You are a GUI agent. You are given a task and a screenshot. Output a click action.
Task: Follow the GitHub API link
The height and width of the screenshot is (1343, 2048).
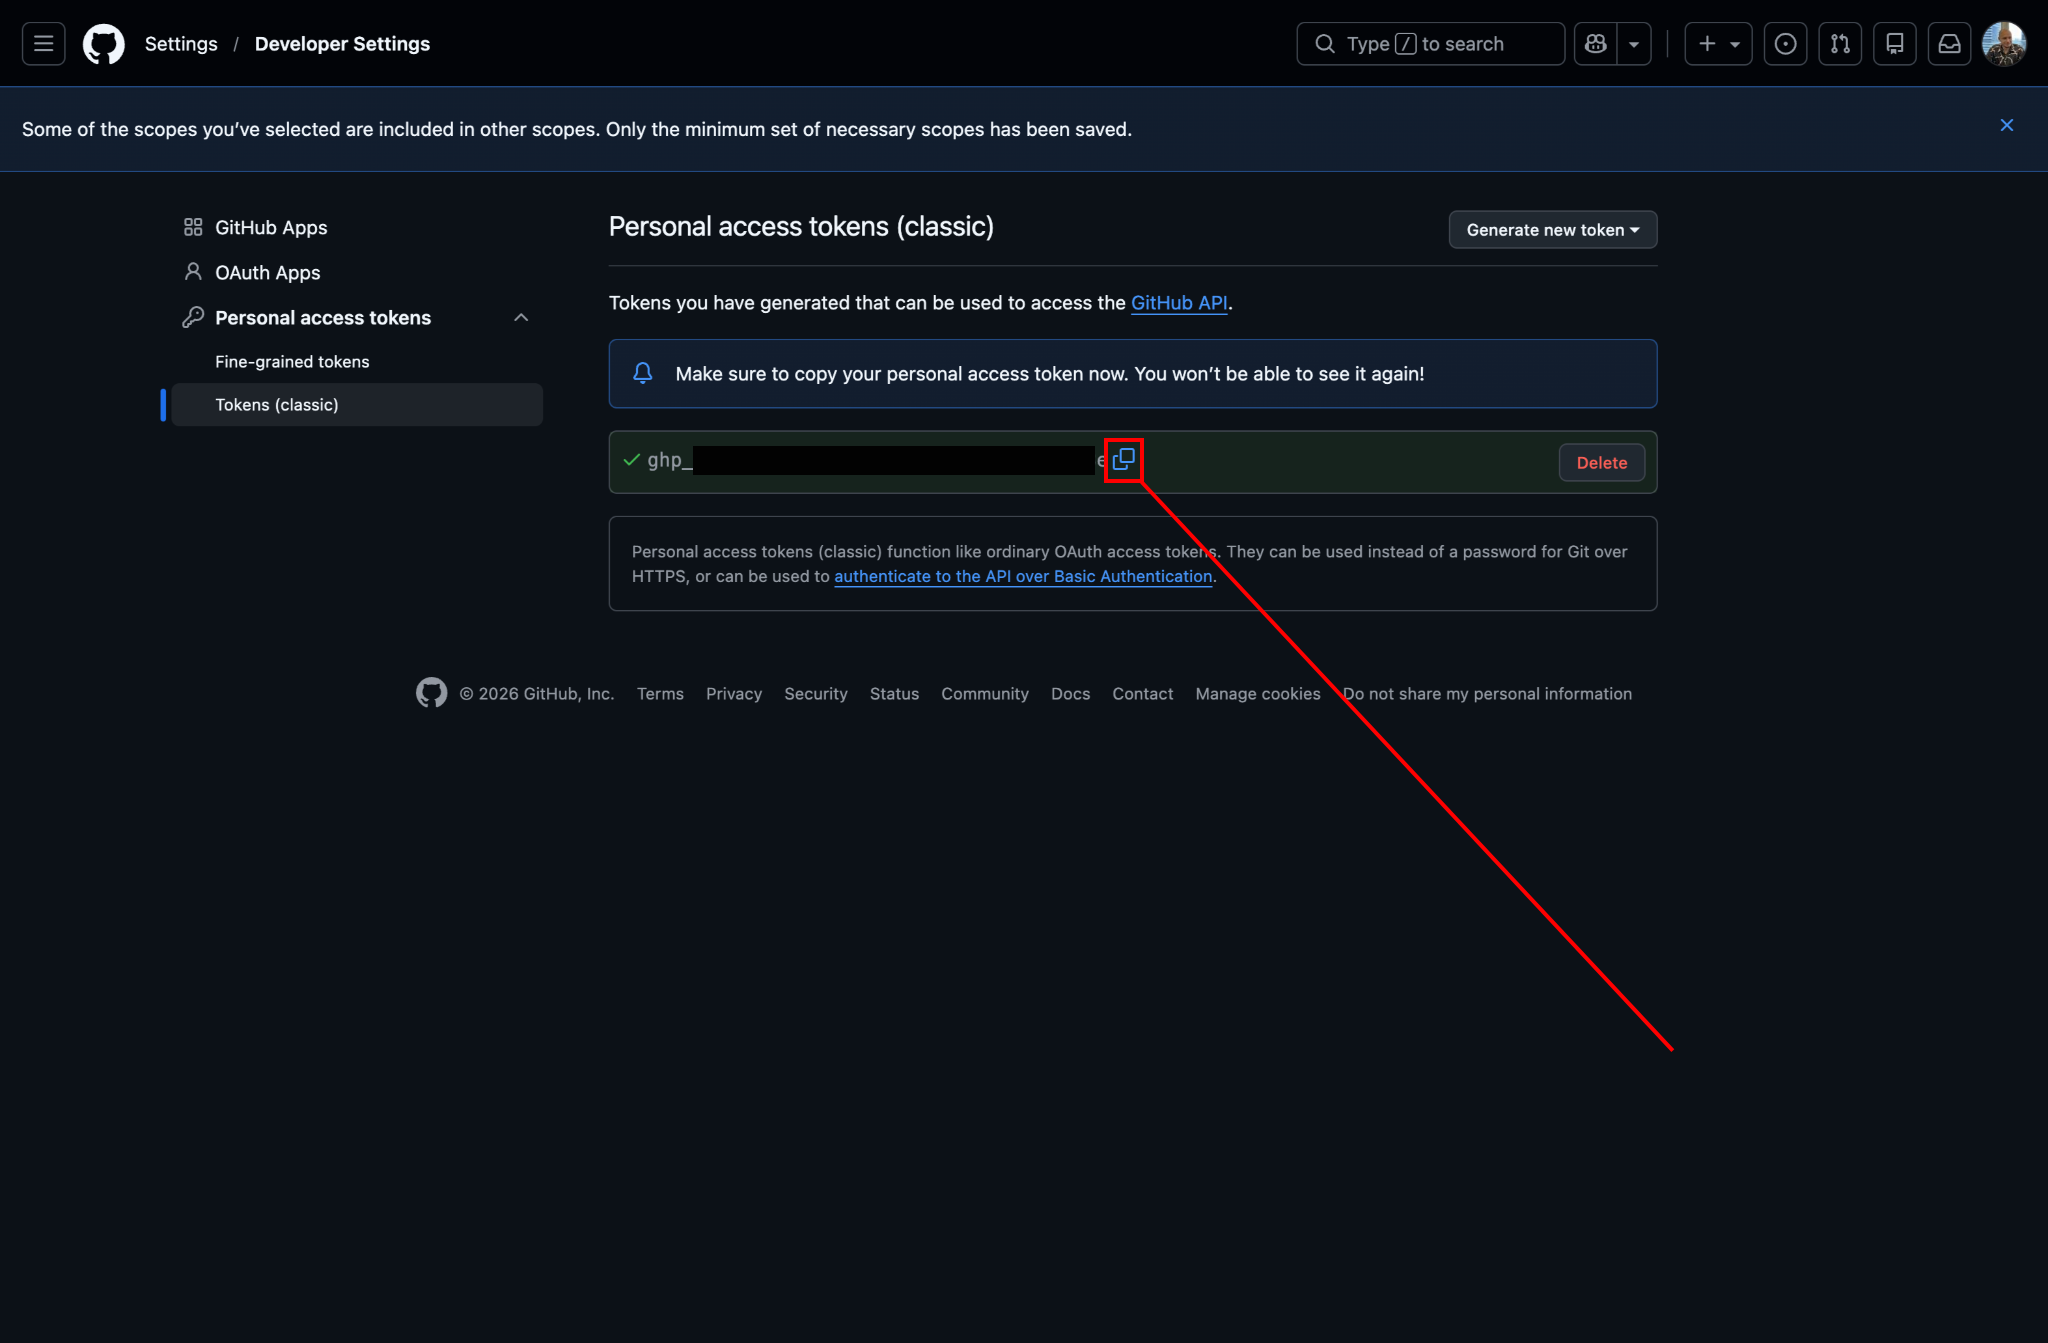(1179, 303)
